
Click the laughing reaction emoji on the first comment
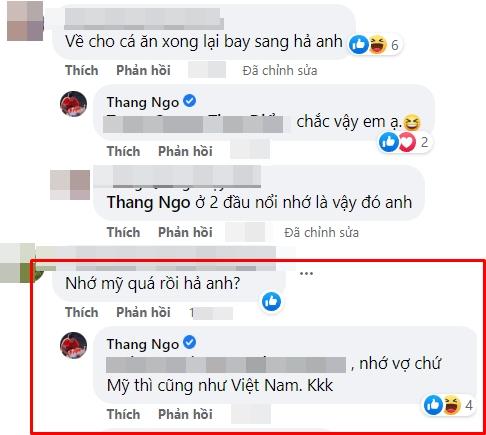coord(377,45)
